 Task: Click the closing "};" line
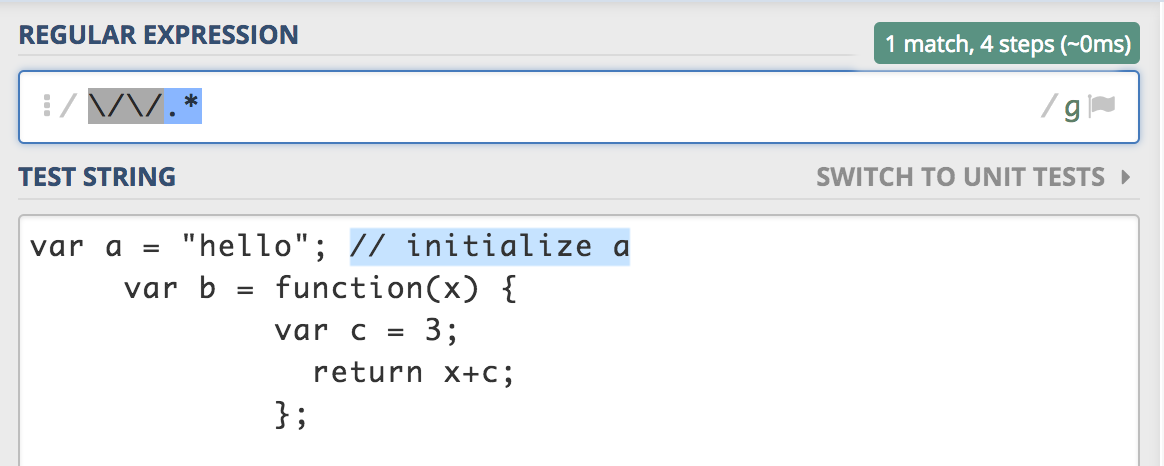290,414
